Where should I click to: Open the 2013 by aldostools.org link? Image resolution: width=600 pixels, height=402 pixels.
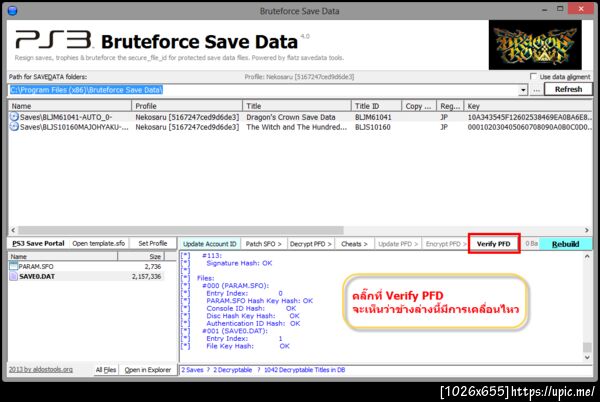point(41,369)
